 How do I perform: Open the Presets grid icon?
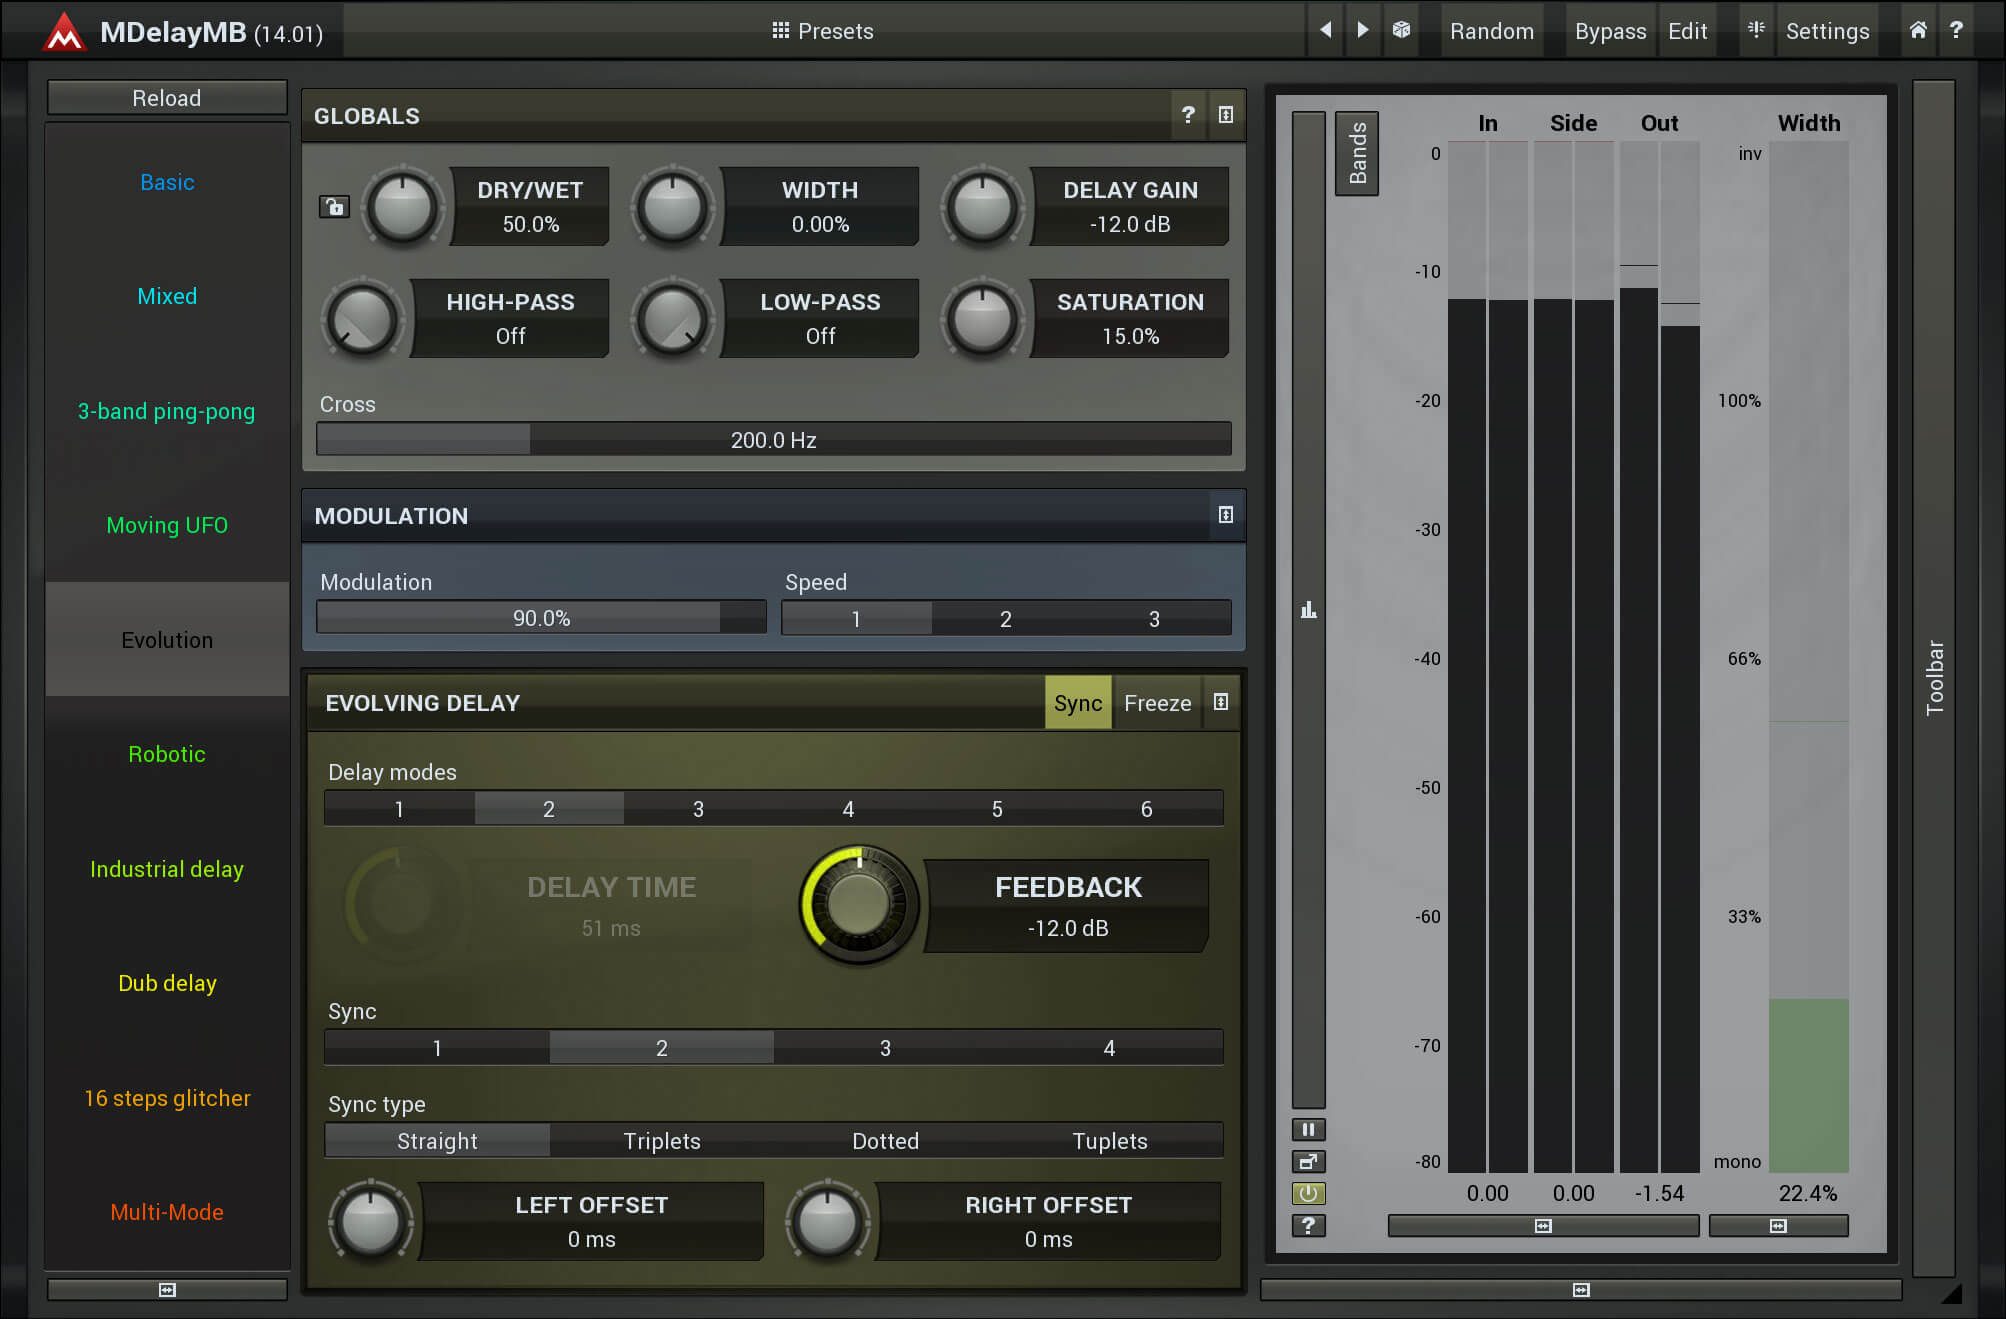pyautogui.click(x=780, y=30)
